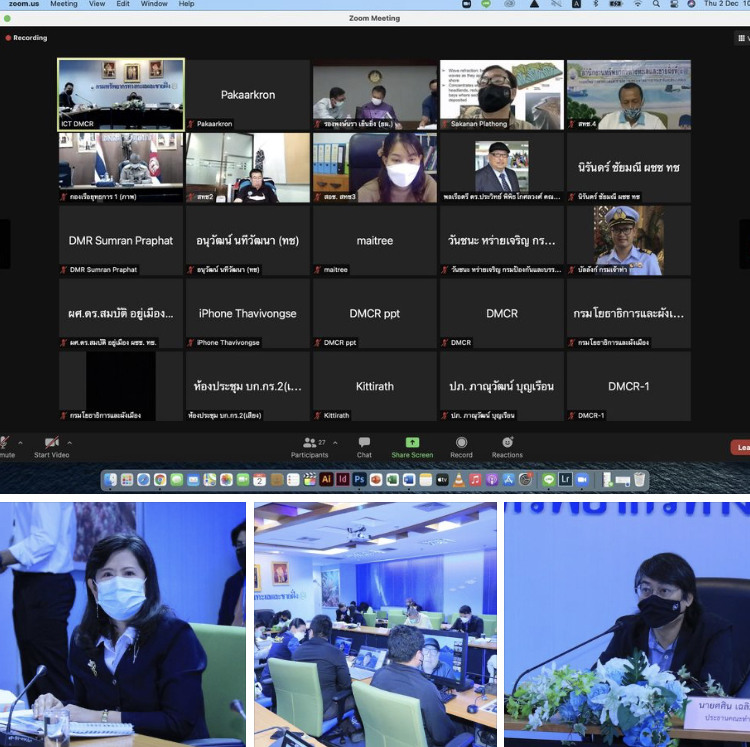Open the Participants panel icon

[309, 442]
